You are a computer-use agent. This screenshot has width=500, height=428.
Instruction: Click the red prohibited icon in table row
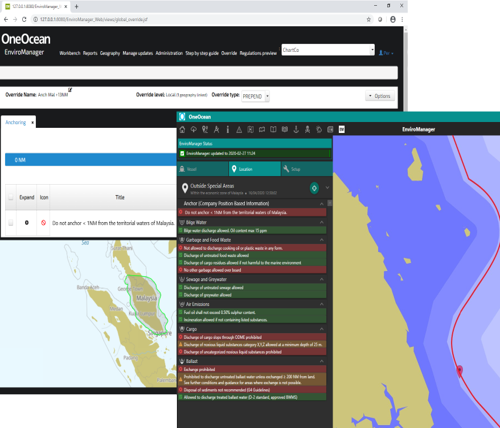pos(43,223)
